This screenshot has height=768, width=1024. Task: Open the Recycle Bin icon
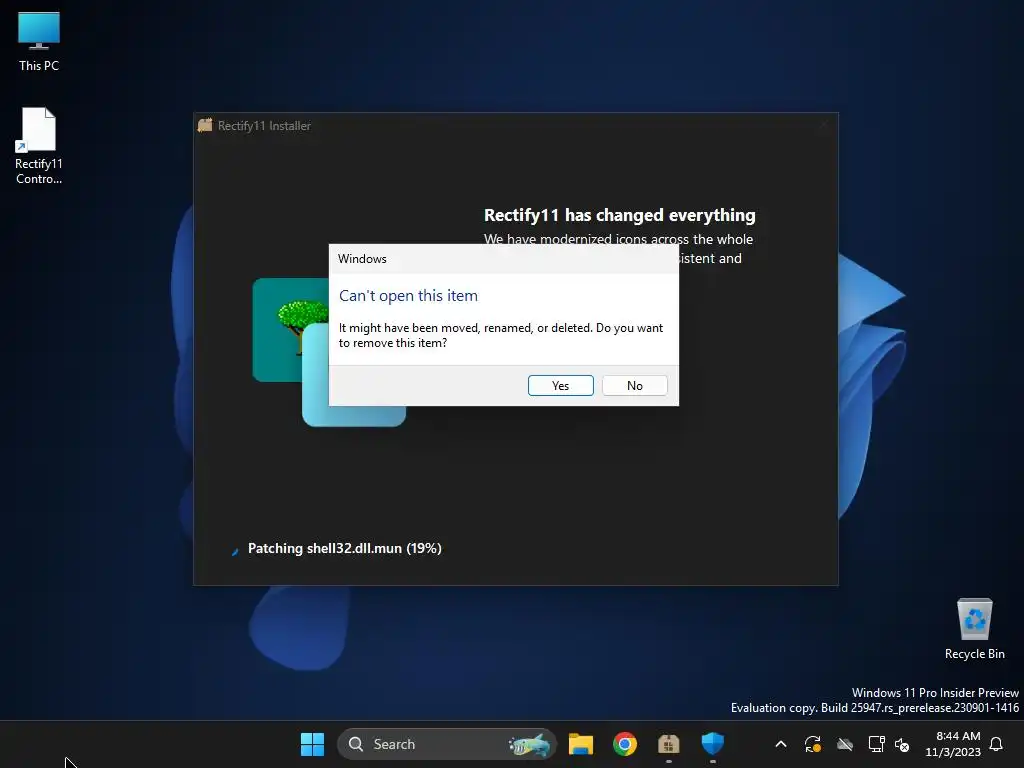pos(974,629)
